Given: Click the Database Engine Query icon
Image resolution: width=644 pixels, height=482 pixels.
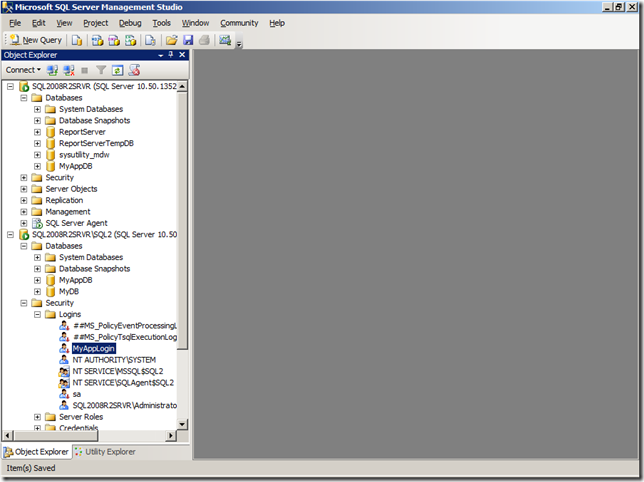Looking at the screenshot, I should tap(77, 40).
